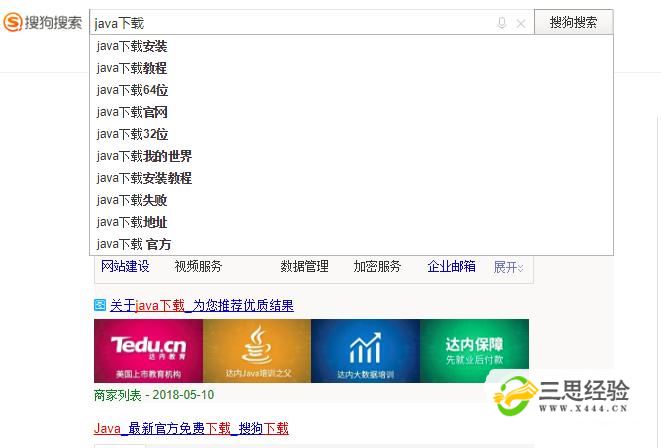Click the microphone voice search icon
Image resolution: width=661 pixels, height=448 pixels.
click(x=501, y=23)
